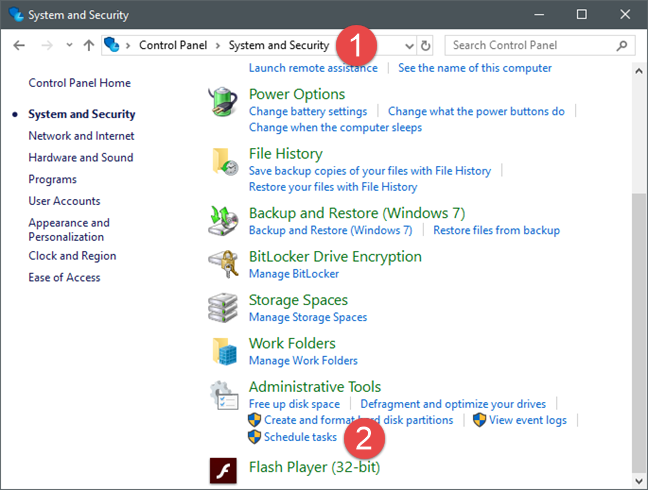This screenshot has width=648, height=490.
Task: Click the Forward arrow button
Action: point(47,45)
